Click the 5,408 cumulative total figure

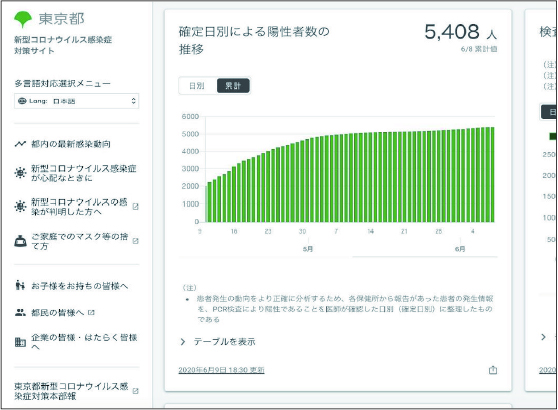pyautogui.click(x=452, y=32)
